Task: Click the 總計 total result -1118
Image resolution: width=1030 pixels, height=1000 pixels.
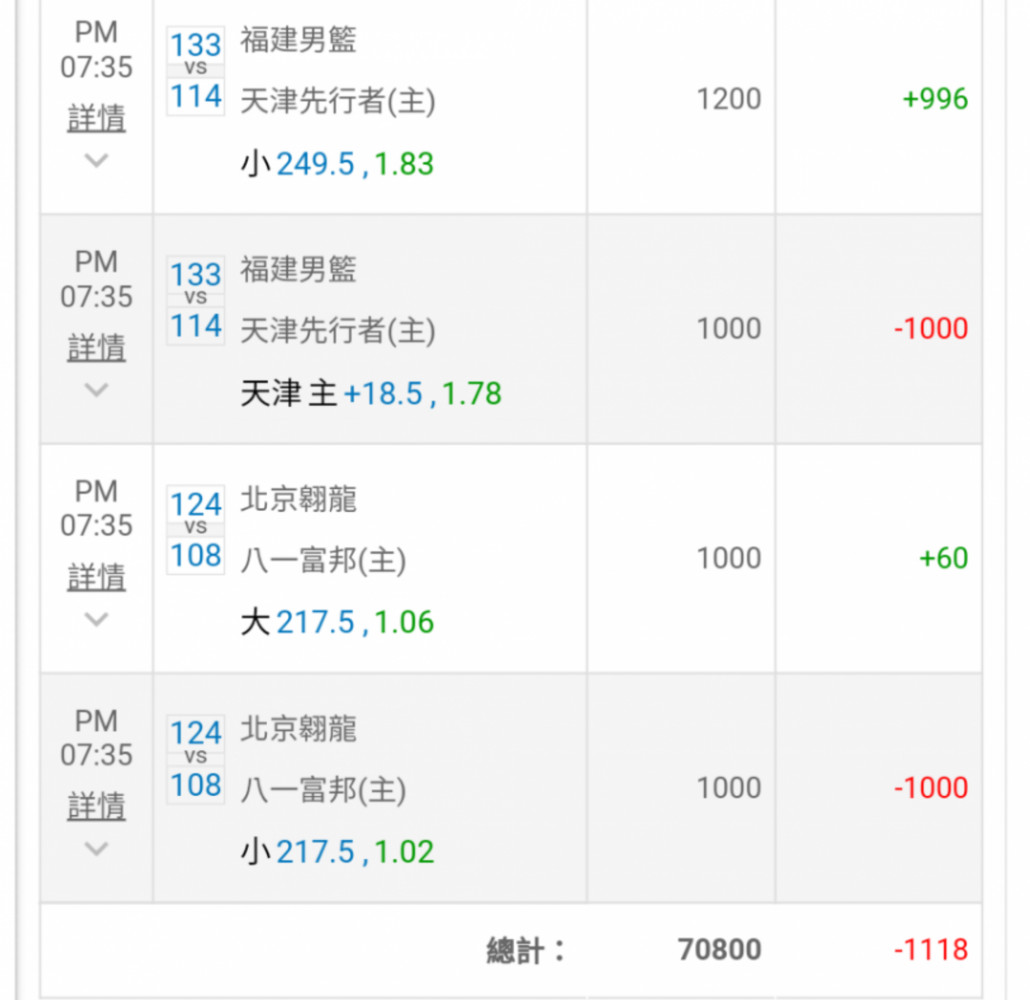Action: point(930,949)
